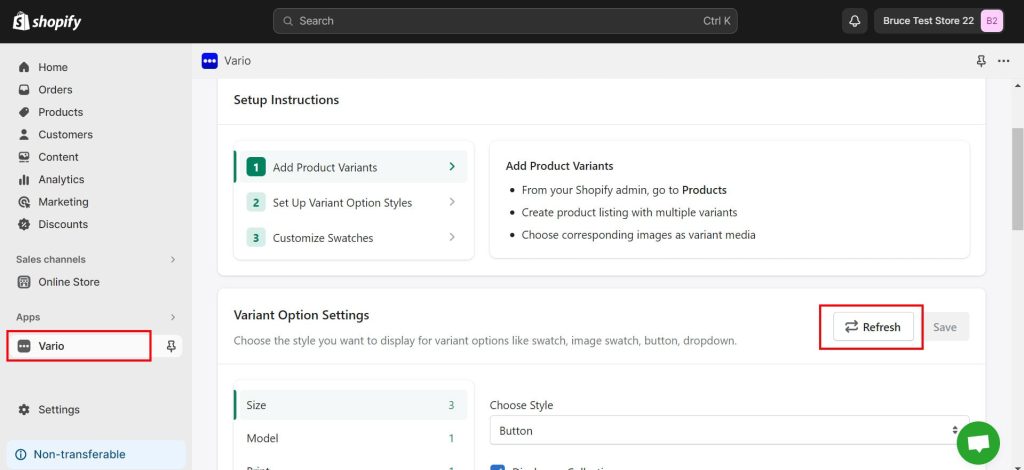
Task: Click the Online Store icon
Action: point(24,282)
